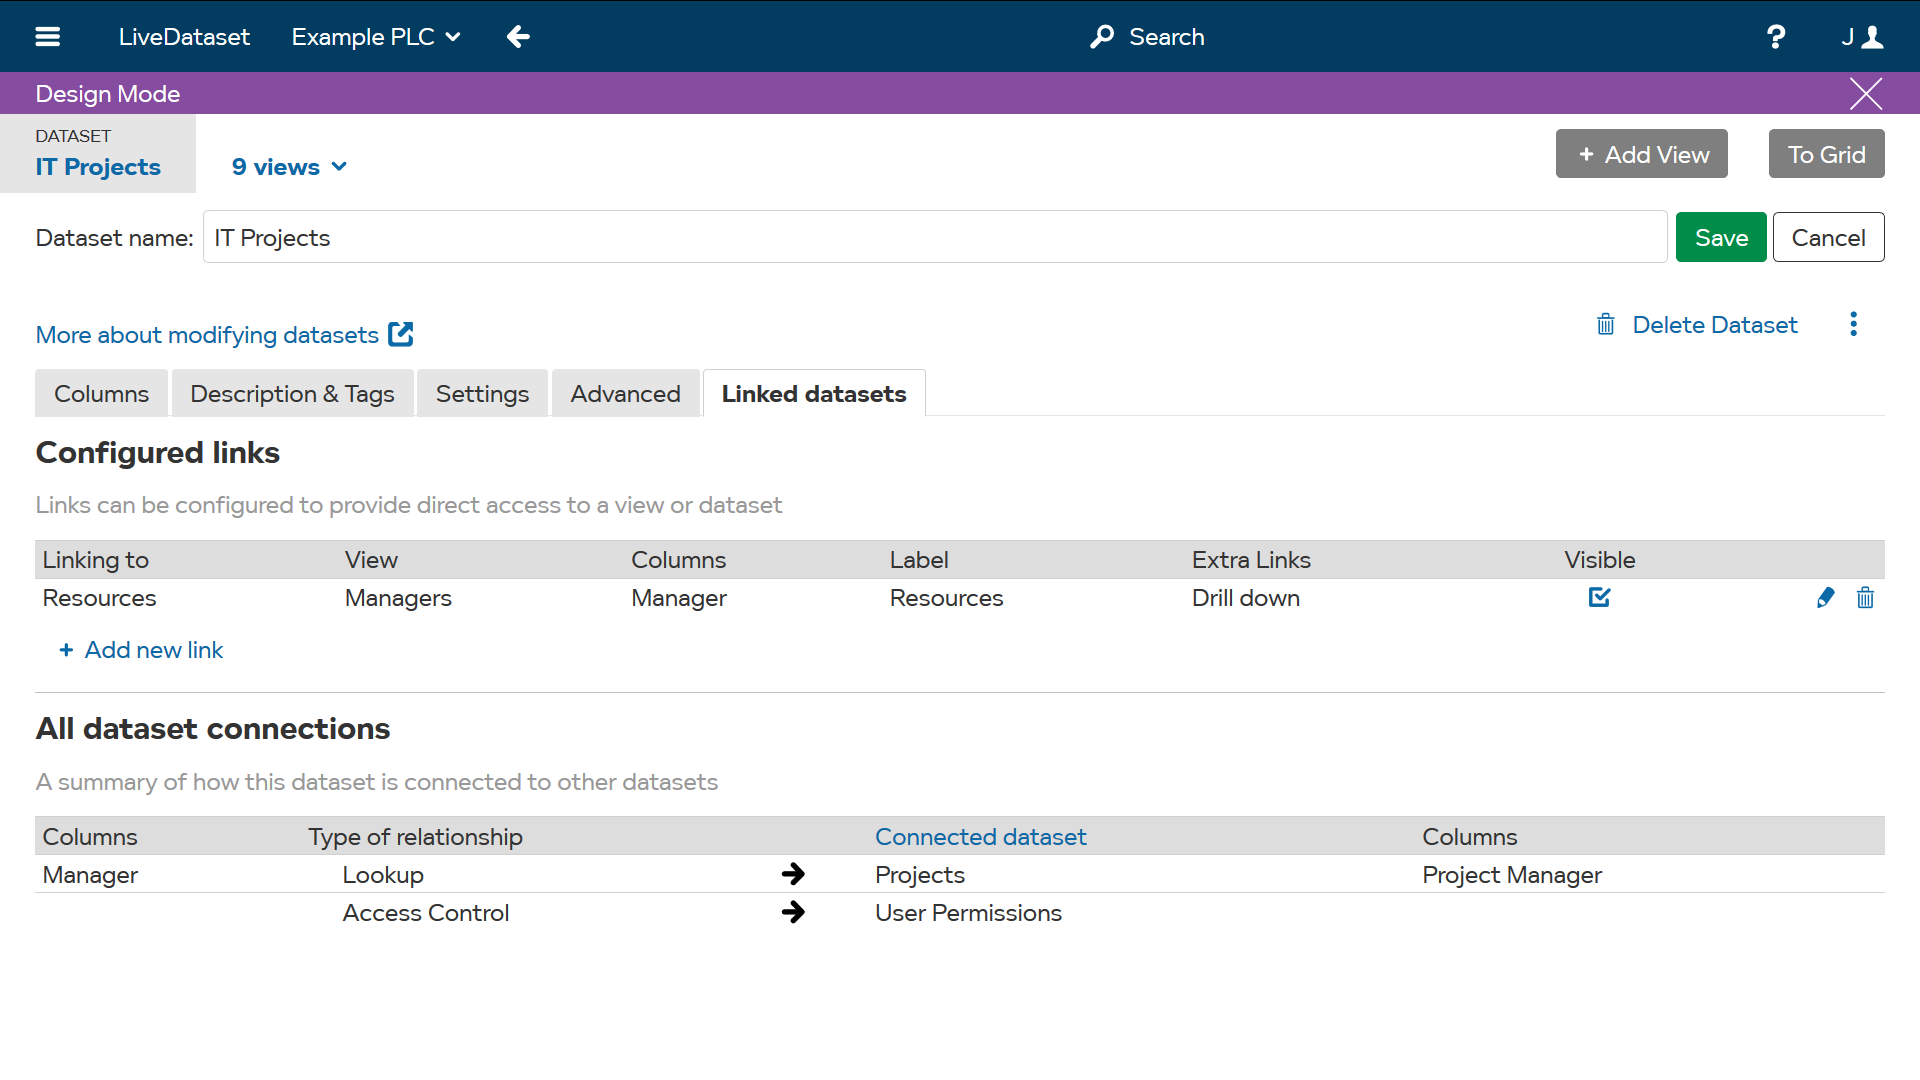Expand the 9 views dropdown

tap(288, 166)
